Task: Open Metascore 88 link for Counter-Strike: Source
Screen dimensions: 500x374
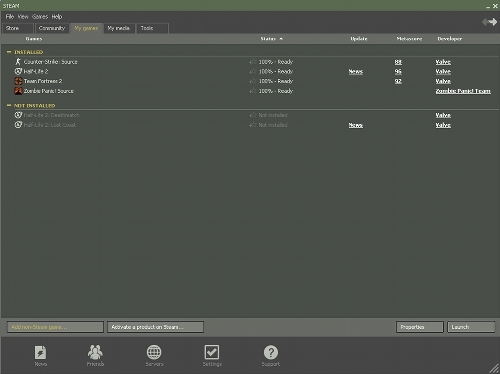Action: pos(398,62)
